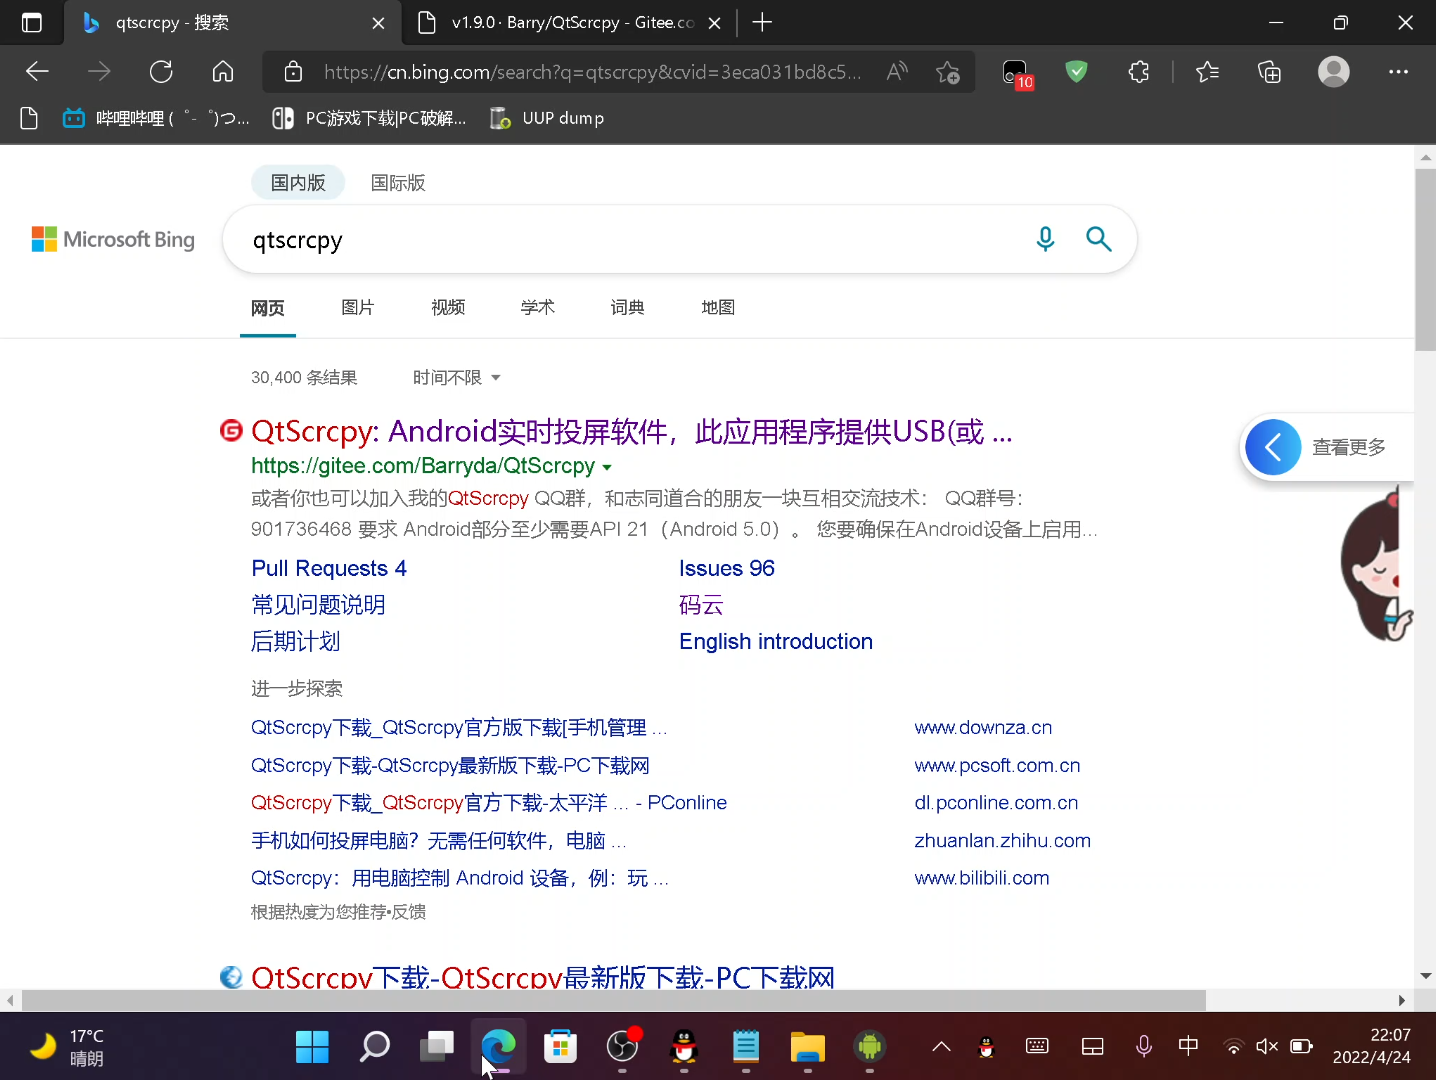
Task: Open Task View on the taskbar
Action: click(436, 1047)
